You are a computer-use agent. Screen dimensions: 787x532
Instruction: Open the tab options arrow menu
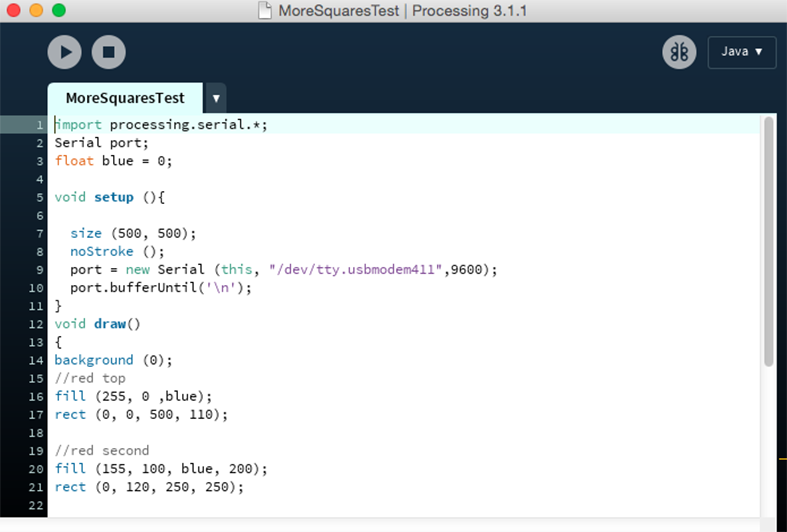pos(216,98)
